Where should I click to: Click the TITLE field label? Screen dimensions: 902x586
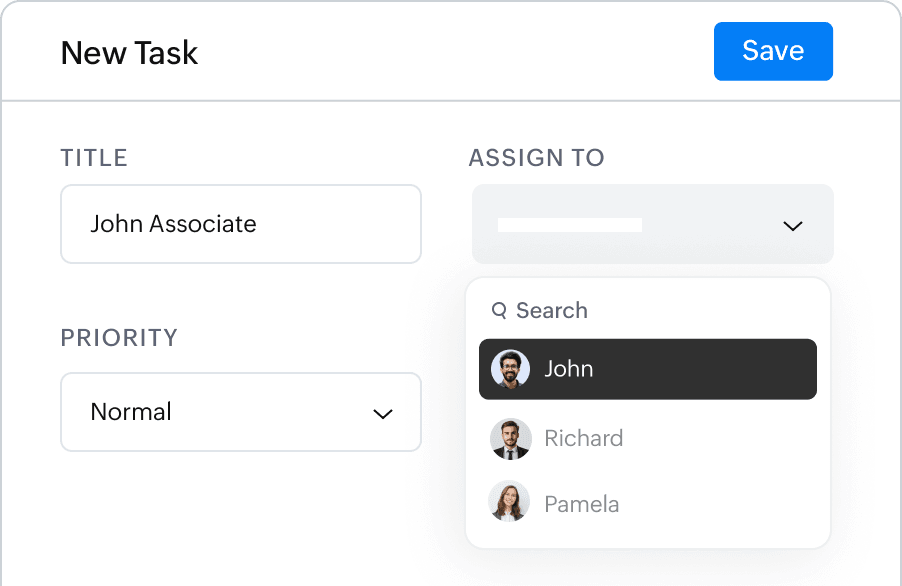[94, 158]
